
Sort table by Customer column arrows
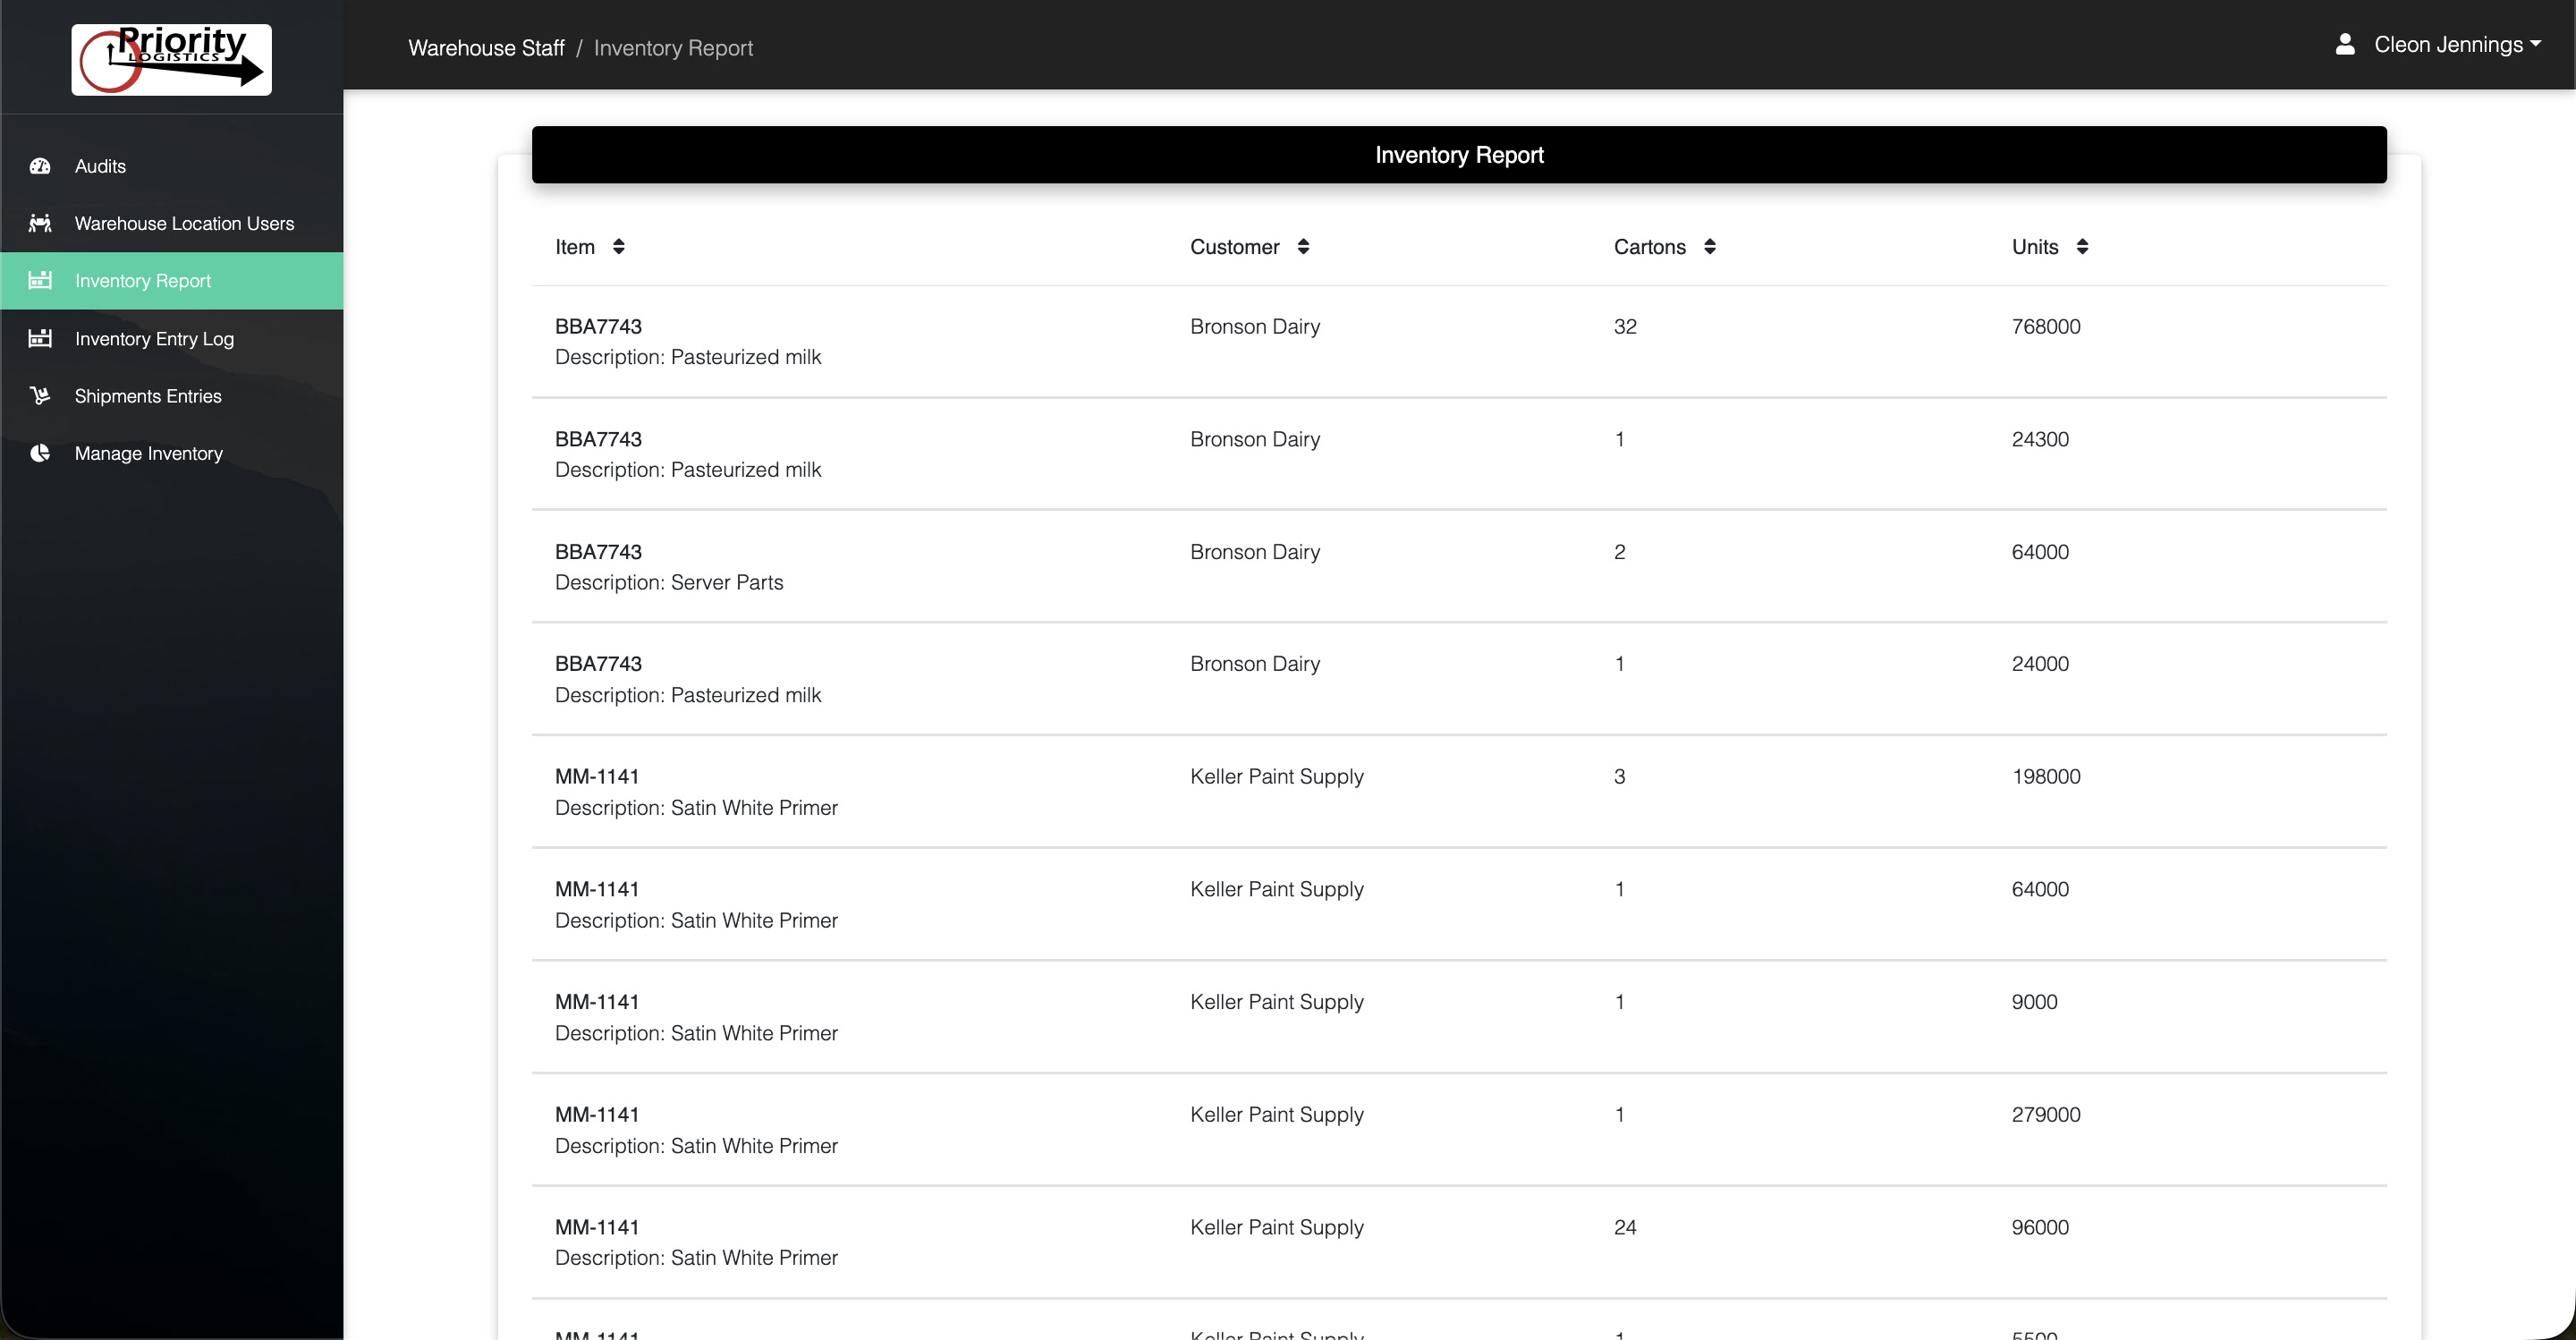(1303, 247)
